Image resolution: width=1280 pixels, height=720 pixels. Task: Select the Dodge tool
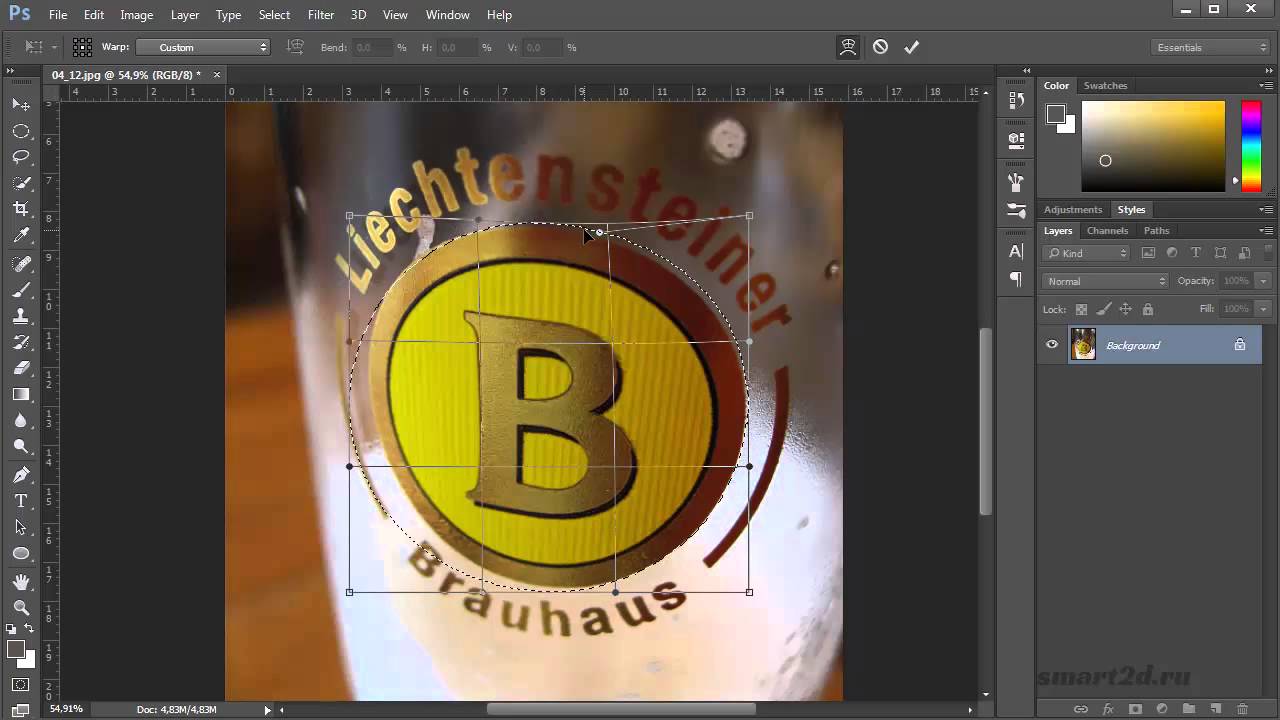(x=21, y=446)
